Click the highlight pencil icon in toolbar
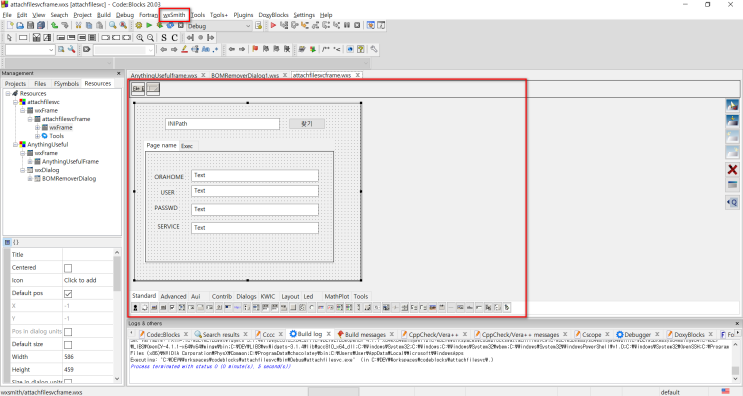The width and height of the screenshot is (743, 396). pos(185,49)
